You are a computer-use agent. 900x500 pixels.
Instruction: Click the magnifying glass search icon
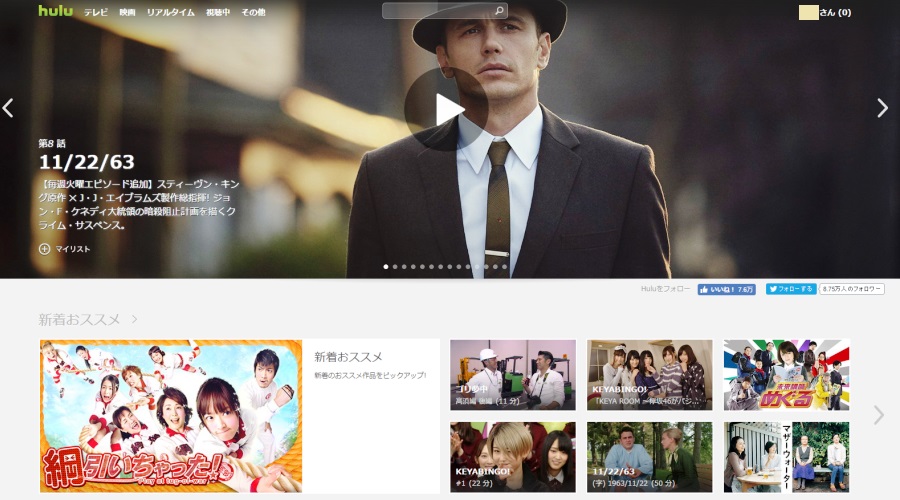click(x=499, y=10)
